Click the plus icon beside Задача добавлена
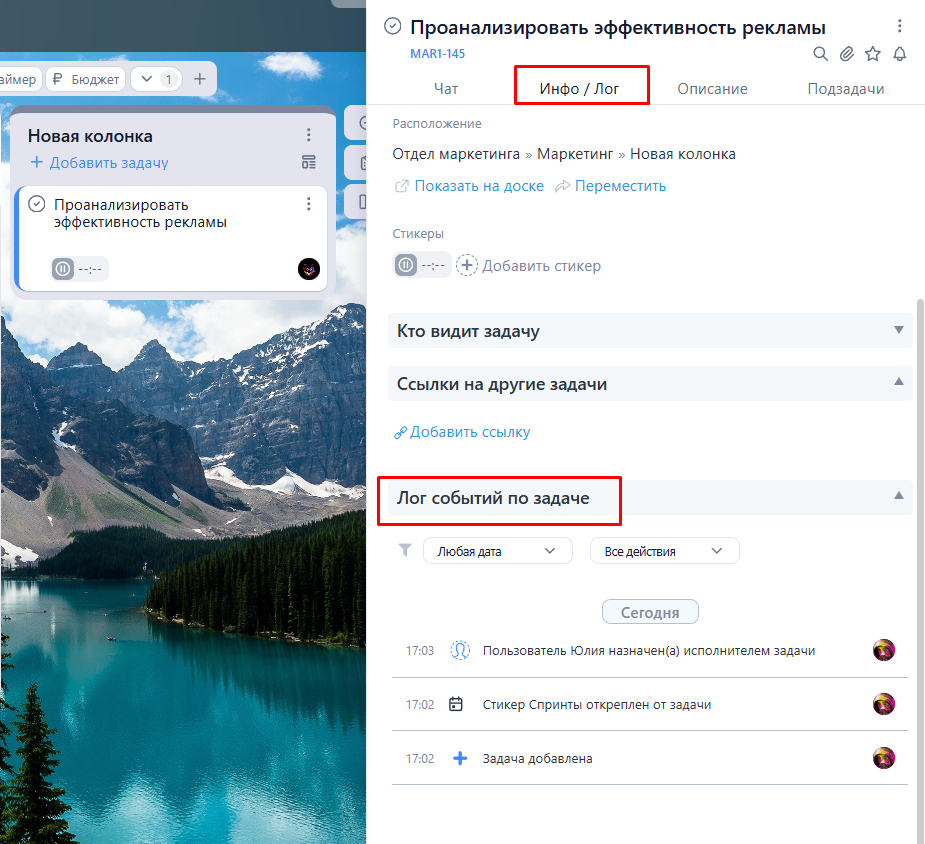The height and width of the screenshot is (844, 925). click(x=460, y=758)
